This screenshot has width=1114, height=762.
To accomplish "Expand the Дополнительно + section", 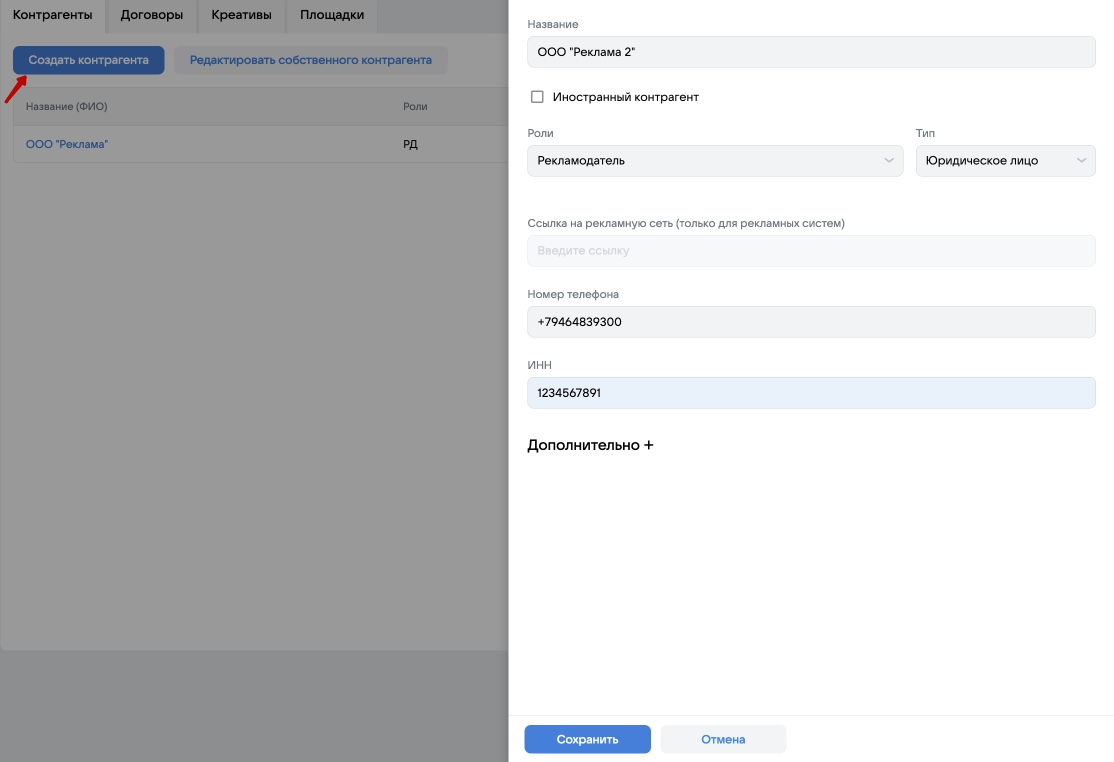I will (590, 445).
